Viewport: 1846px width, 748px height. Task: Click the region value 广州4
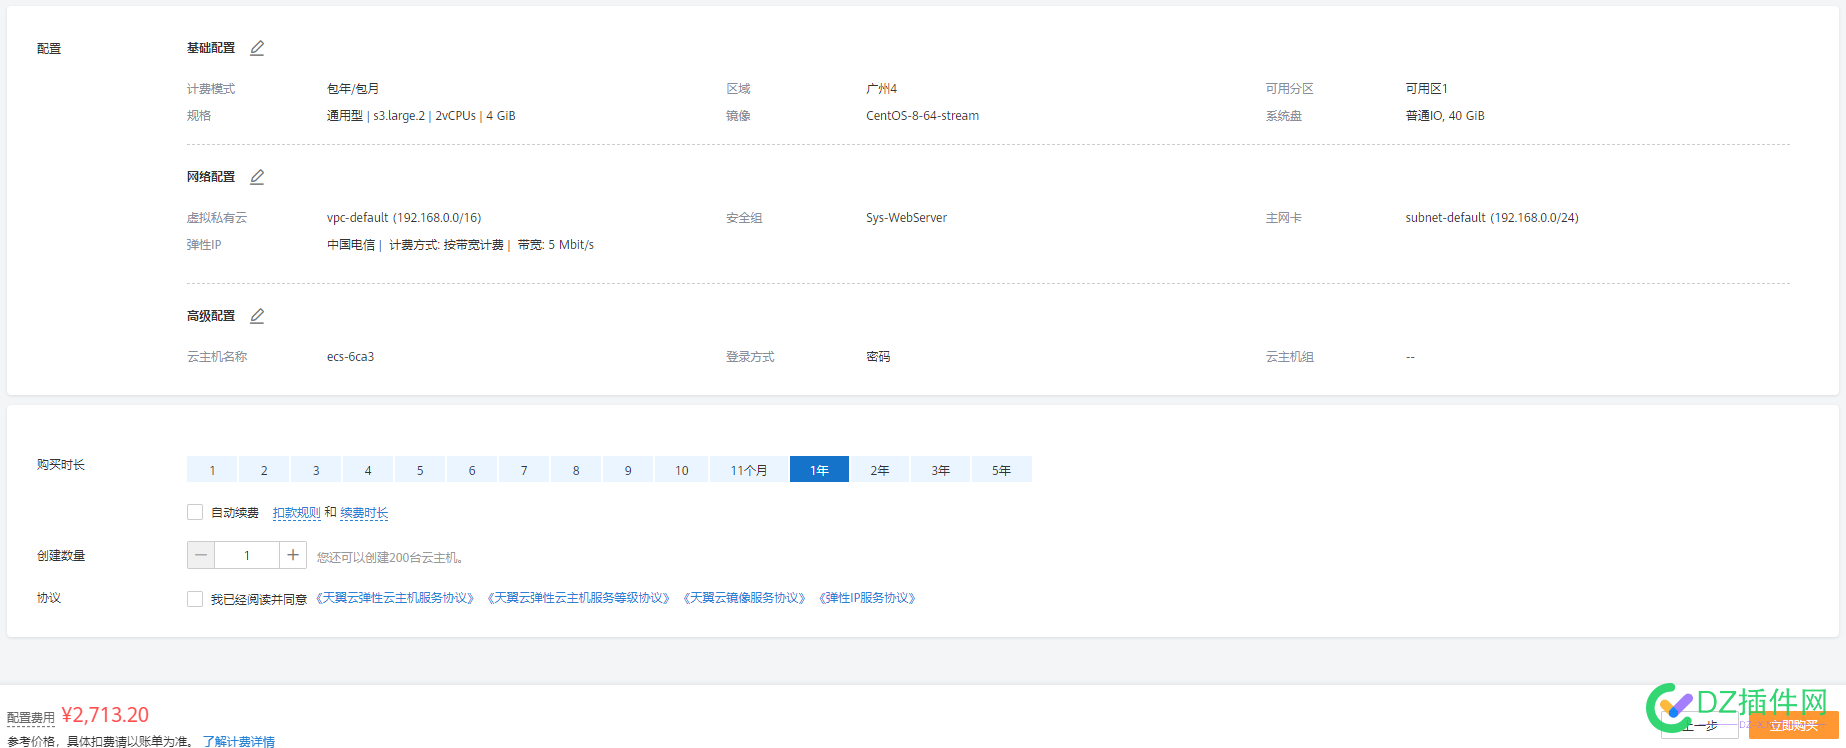pyautogui.click(x=882, y=89)
